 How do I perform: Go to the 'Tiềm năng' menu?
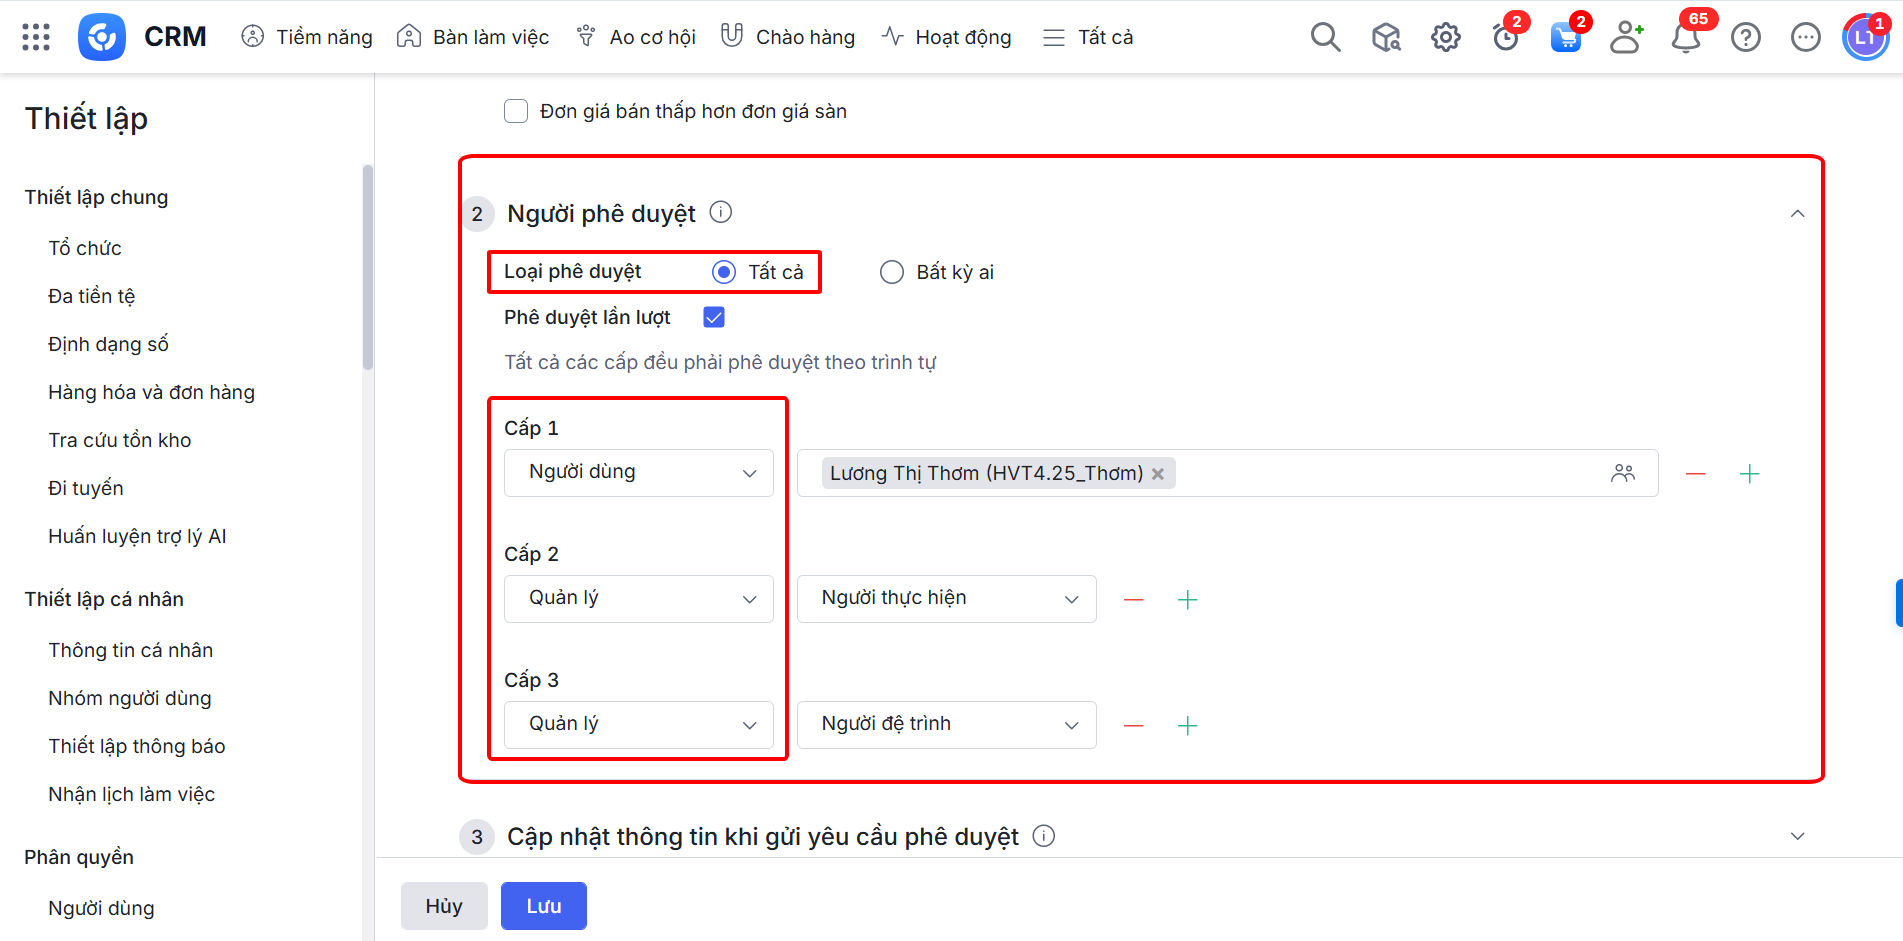[307, 37]
